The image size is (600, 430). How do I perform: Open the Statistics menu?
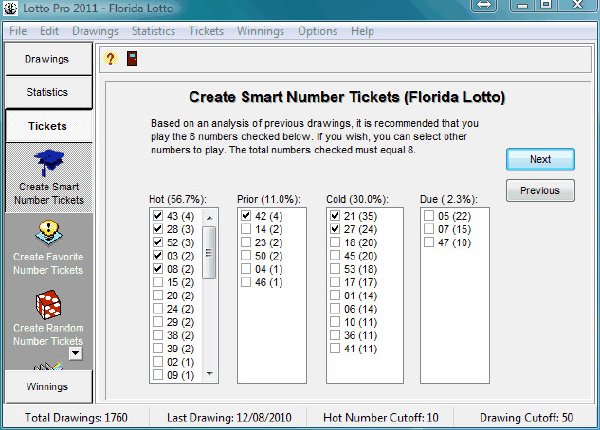153,31
